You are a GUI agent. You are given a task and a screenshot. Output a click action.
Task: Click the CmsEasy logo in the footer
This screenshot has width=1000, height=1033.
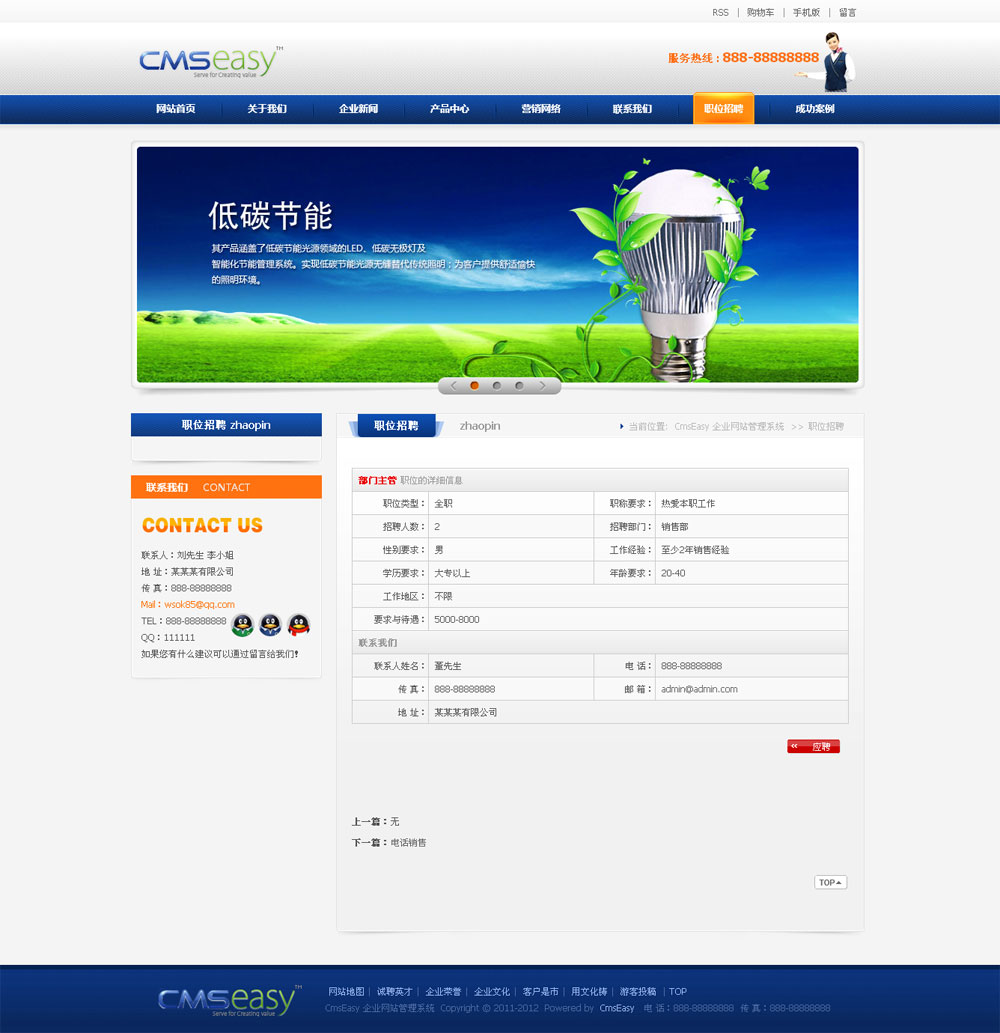click(228, 1000)
